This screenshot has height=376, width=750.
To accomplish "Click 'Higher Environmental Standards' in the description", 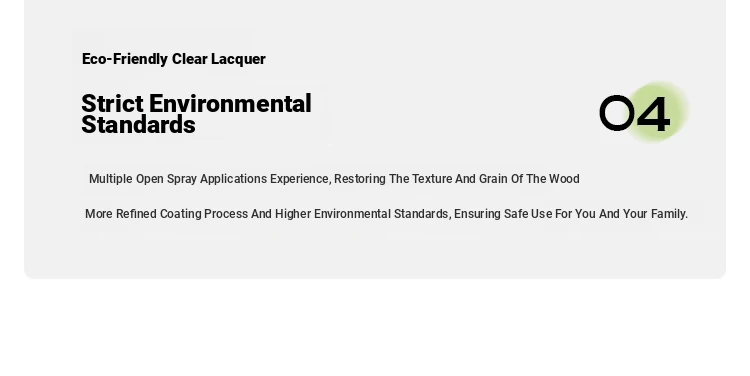I will point(362,214).
